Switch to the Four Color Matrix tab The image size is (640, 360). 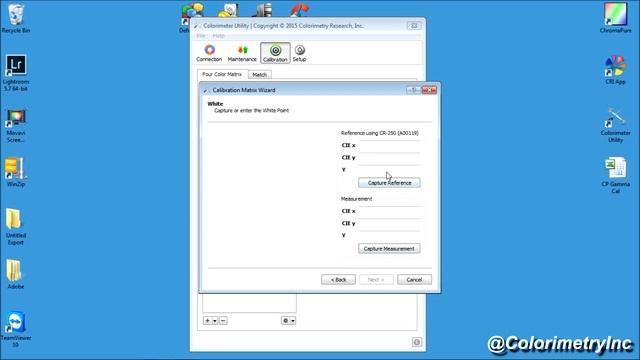[x=222, y=74]
